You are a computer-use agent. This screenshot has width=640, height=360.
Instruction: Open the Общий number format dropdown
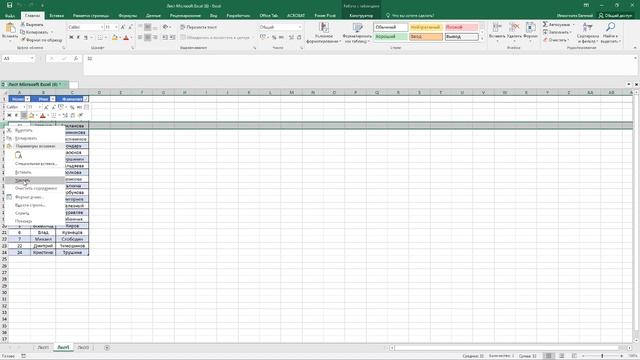coord(300,27)
